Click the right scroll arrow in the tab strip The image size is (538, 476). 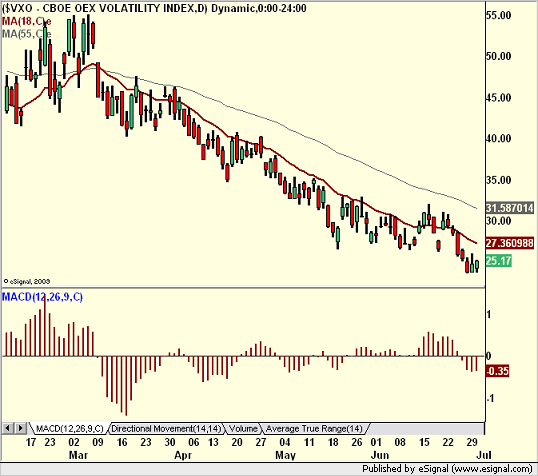(x=20, y=428)
